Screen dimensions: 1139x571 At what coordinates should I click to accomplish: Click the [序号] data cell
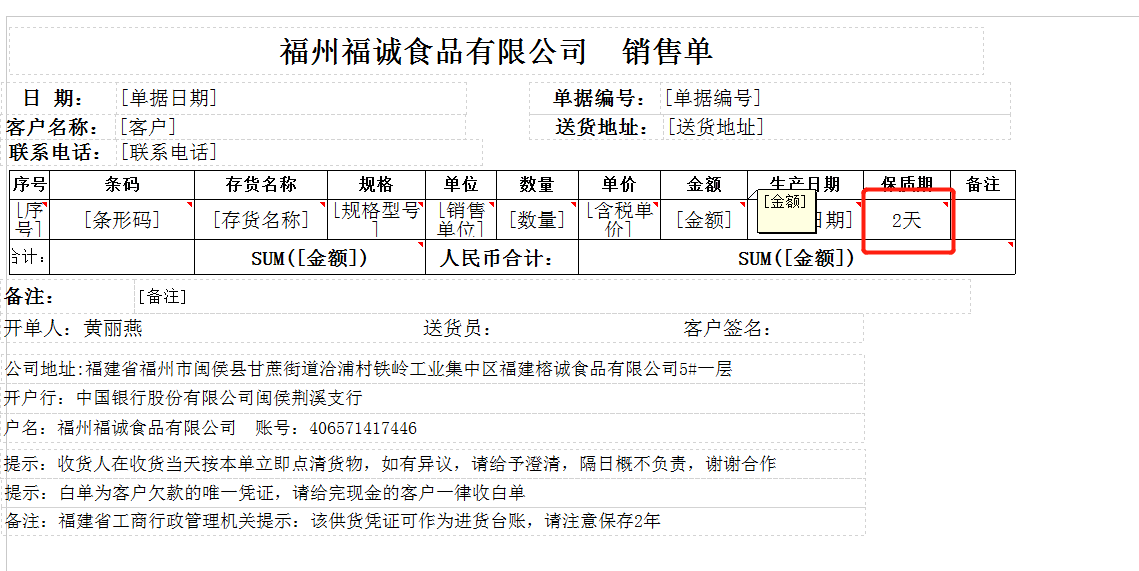coord(30,219)
